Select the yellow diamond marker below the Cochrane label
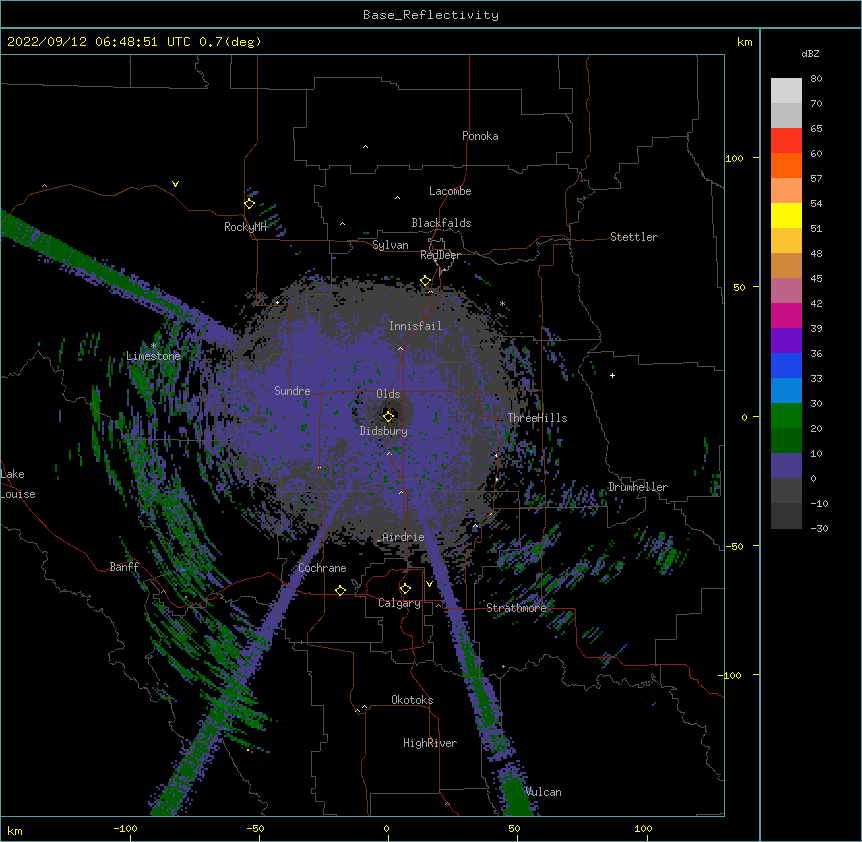The width and height of the screenshot is (862, 842). point(340,590)
